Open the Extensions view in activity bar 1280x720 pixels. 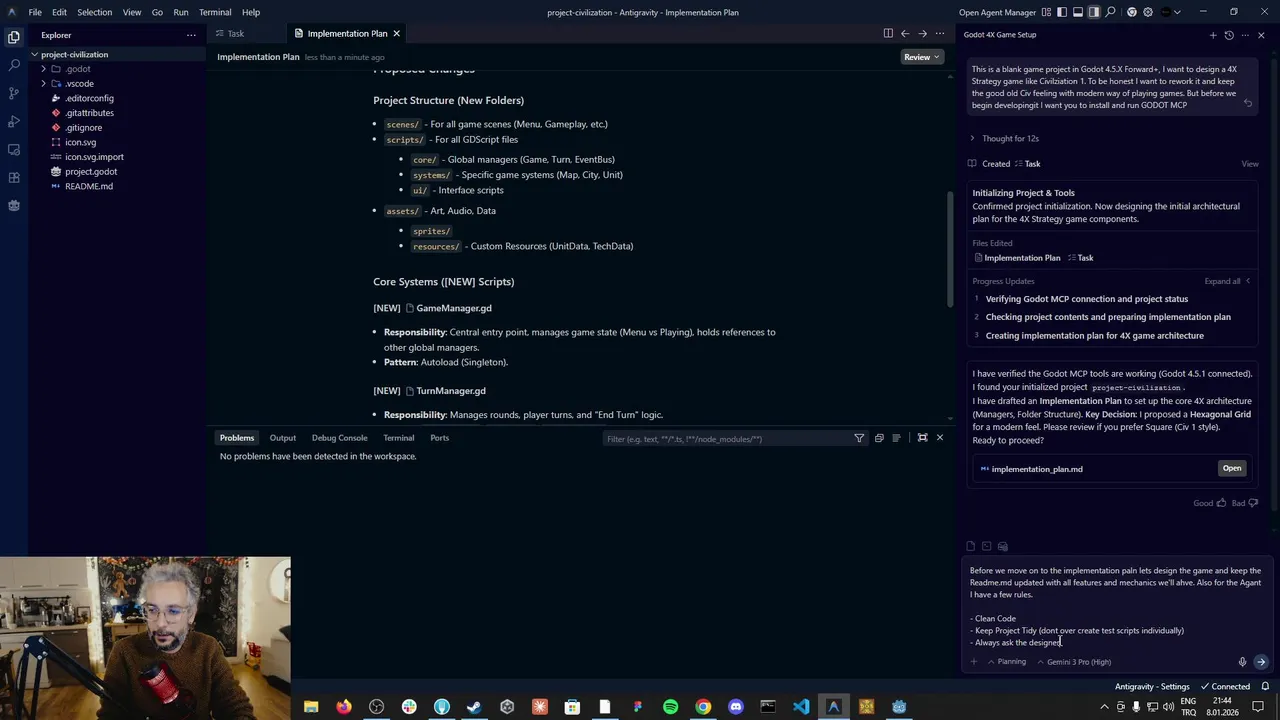pyautogui.click(x=14, y=177)
